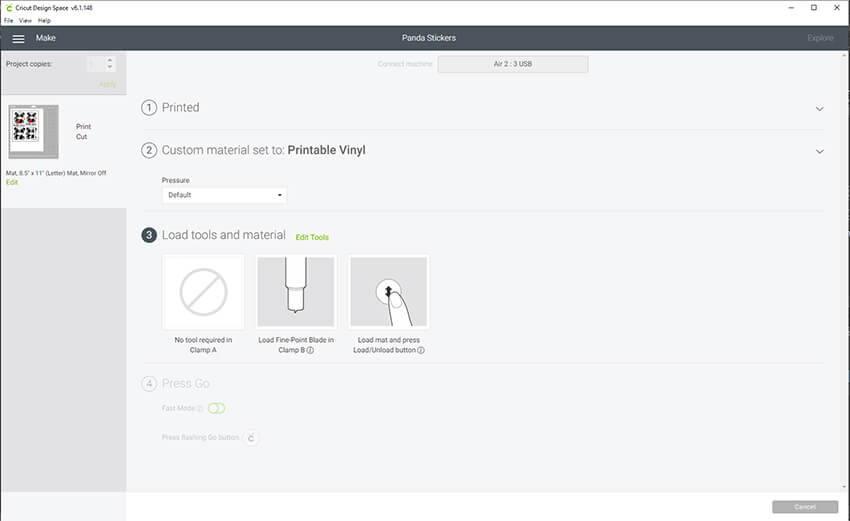Click the No tool required Clamp A image
Image resolution: width=850 pixels, height=521 pixels.
pyautogui.click(x=203, y=292)
